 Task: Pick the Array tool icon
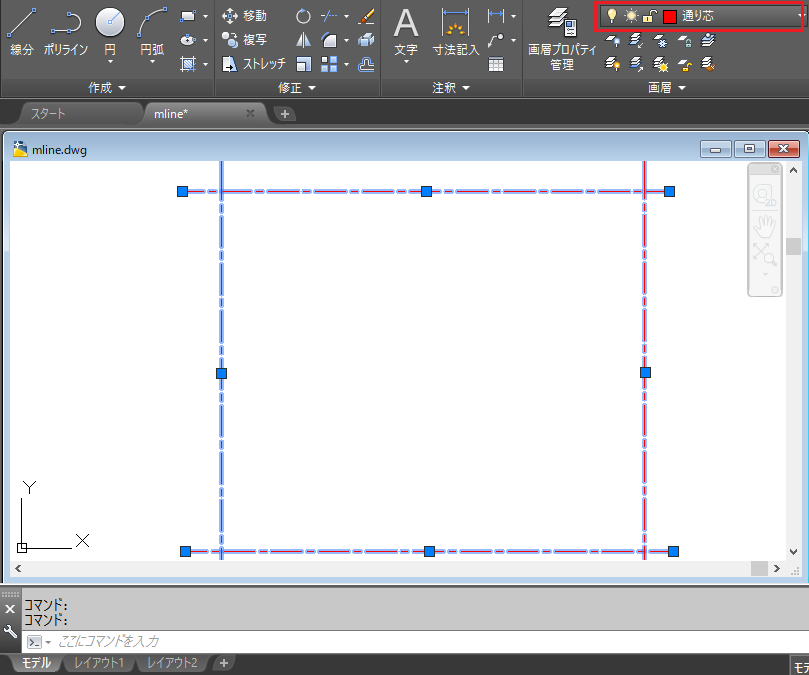(x=329, y=64)
